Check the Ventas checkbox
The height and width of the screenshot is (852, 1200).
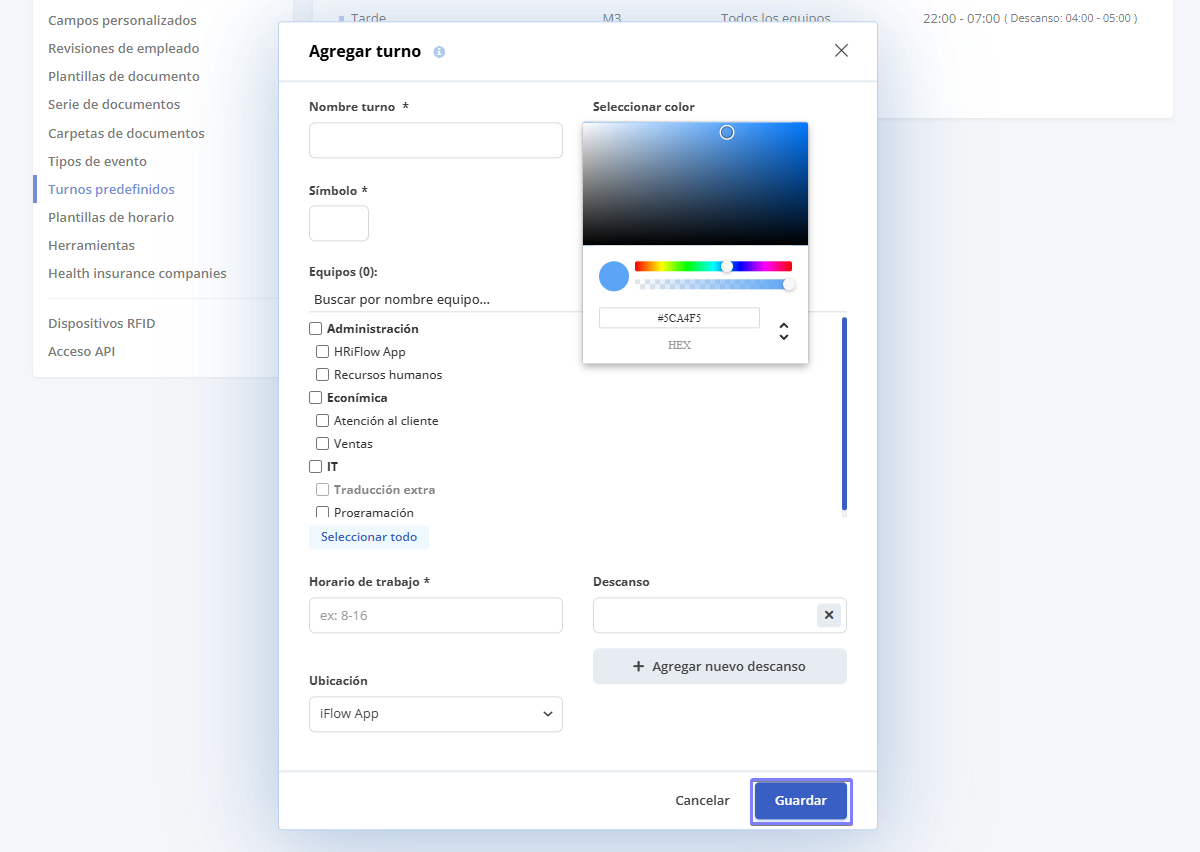[x=323, y=443]
